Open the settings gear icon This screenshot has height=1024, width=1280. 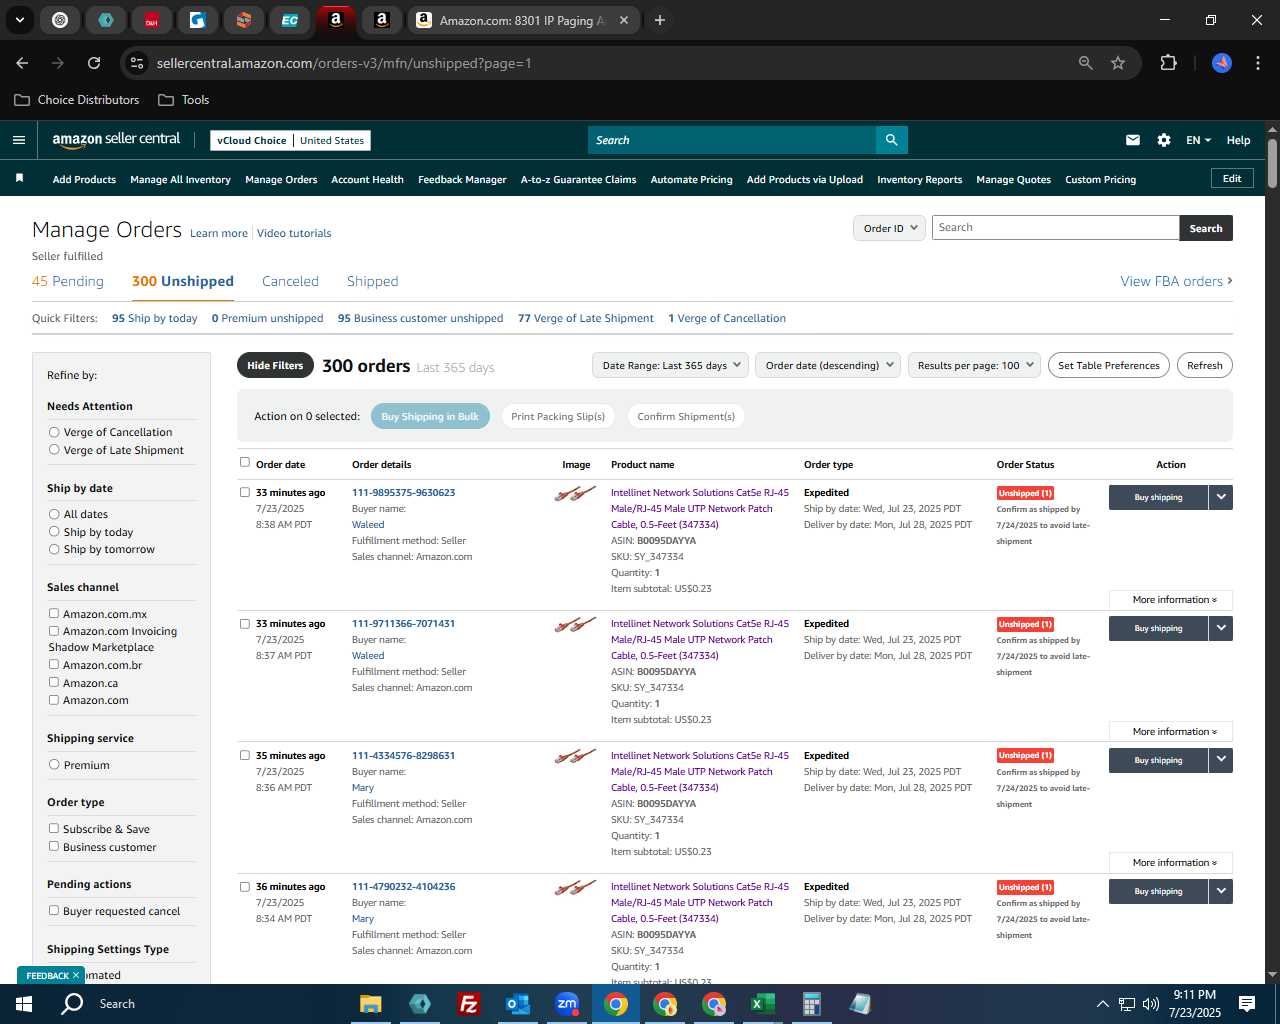pos(1164,140)
